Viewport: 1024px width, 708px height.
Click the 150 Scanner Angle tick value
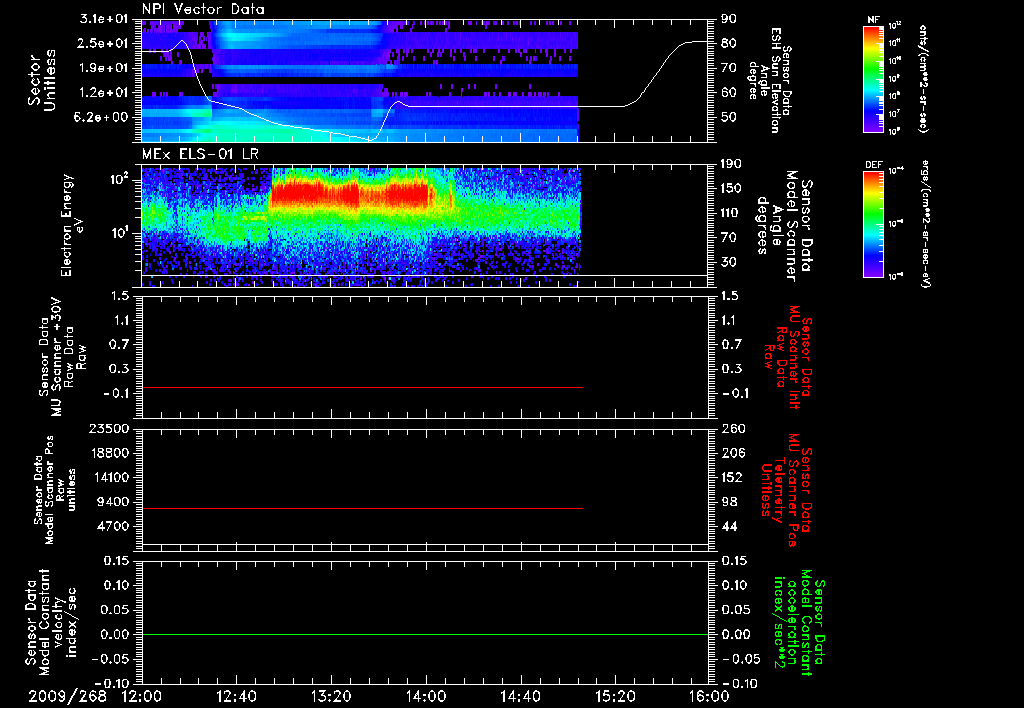coord(731,189)
